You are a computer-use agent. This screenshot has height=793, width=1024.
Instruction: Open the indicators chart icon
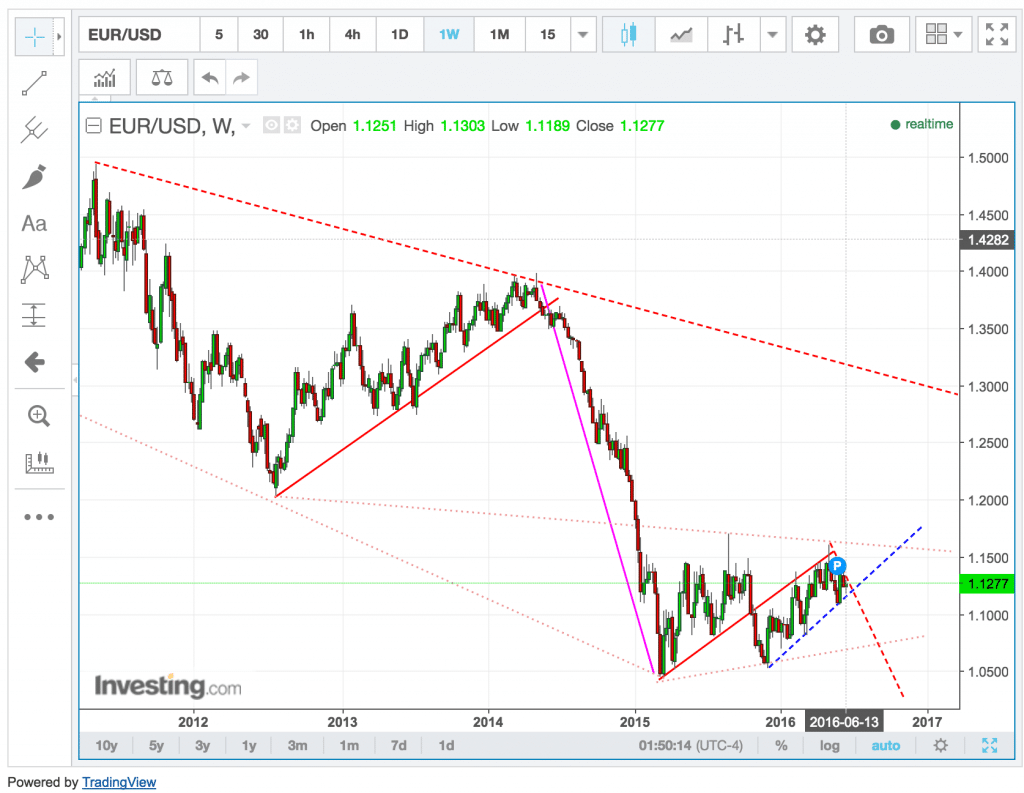coord(104,77)
